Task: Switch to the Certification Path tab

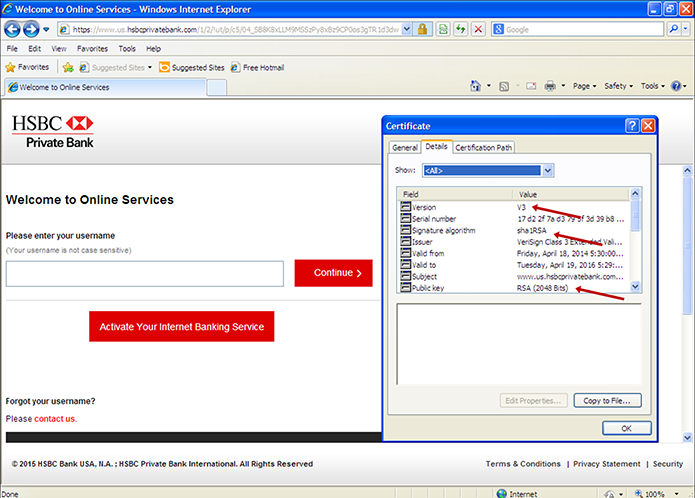Action: pyautogui.click(x=484, y=148)
